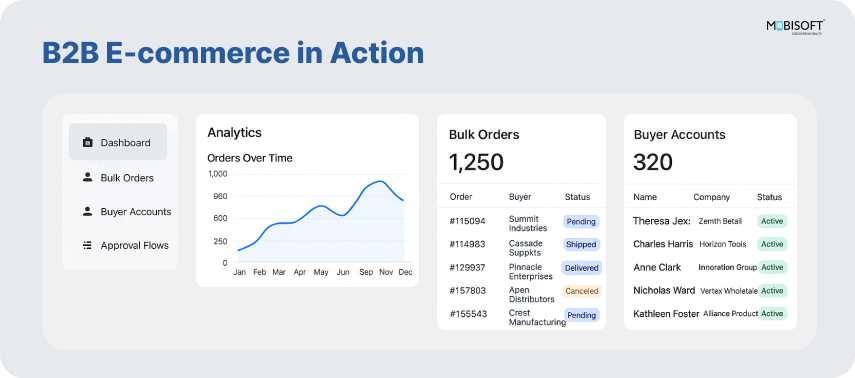Image resolution: width=855 pixels, height=378 pixels.
Task: Click the Pending status for order #155543
Action: click(x=581, y=315)
